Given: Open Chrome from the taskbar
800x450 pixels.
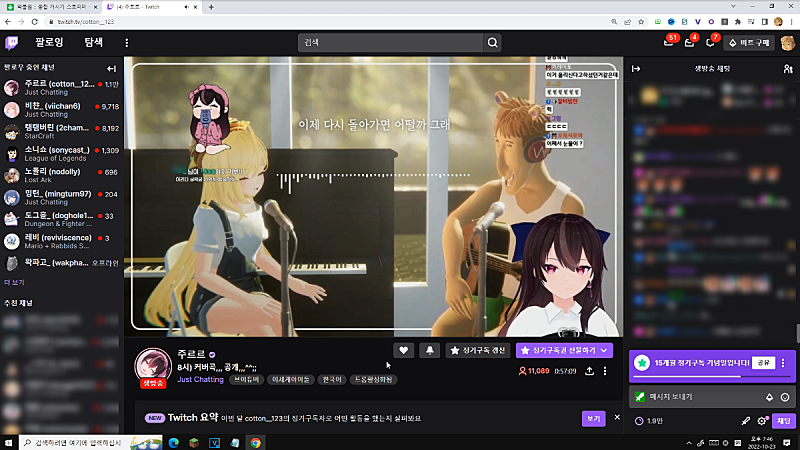Looking at the screenshot, I should click(x=255, y=443).
